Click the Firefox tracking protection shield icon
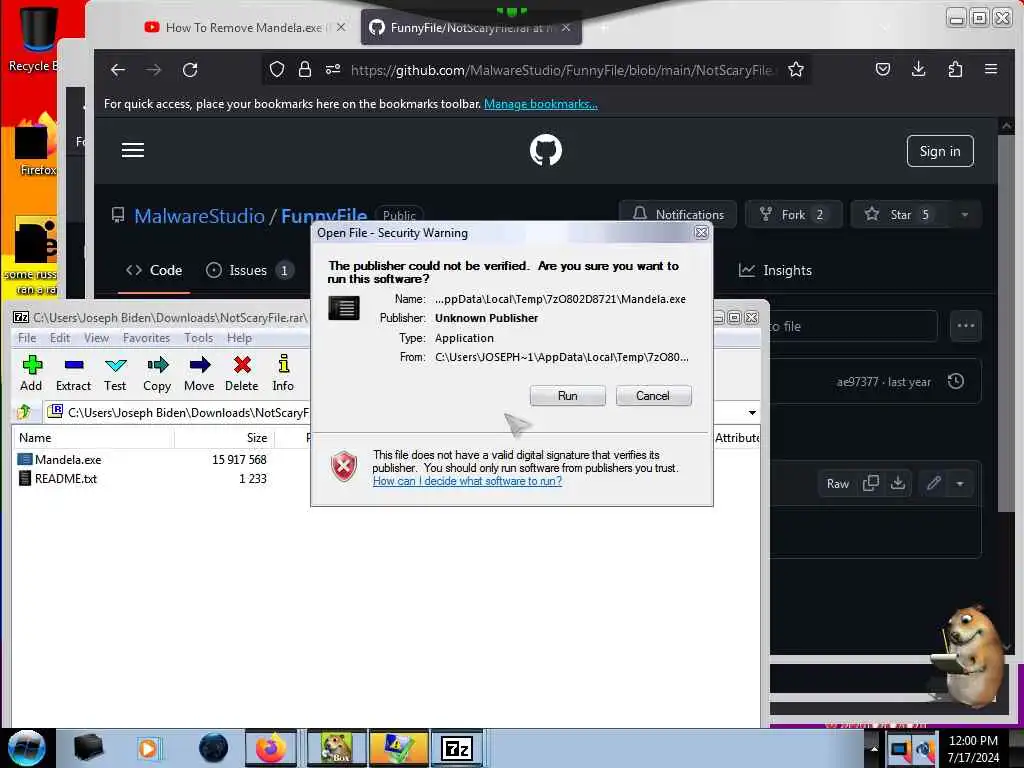 [277, 69]
